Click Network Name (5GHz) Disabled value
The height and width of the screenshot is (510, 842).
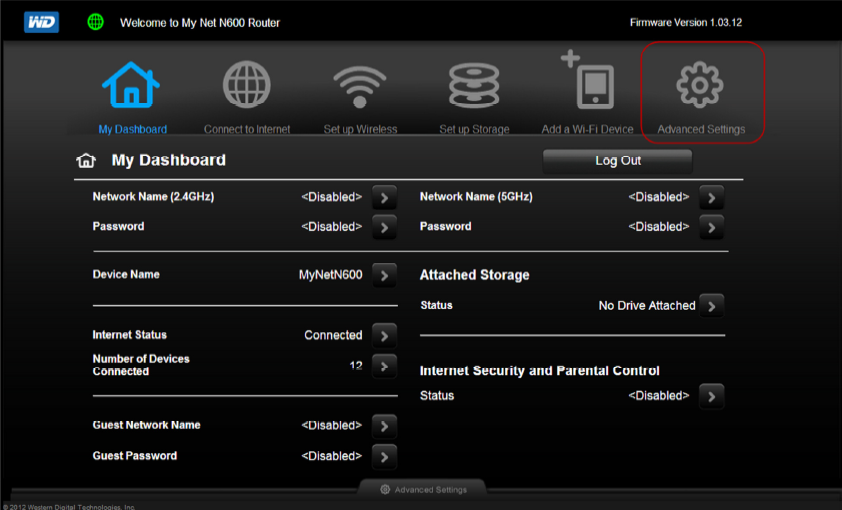click(659, 197)
